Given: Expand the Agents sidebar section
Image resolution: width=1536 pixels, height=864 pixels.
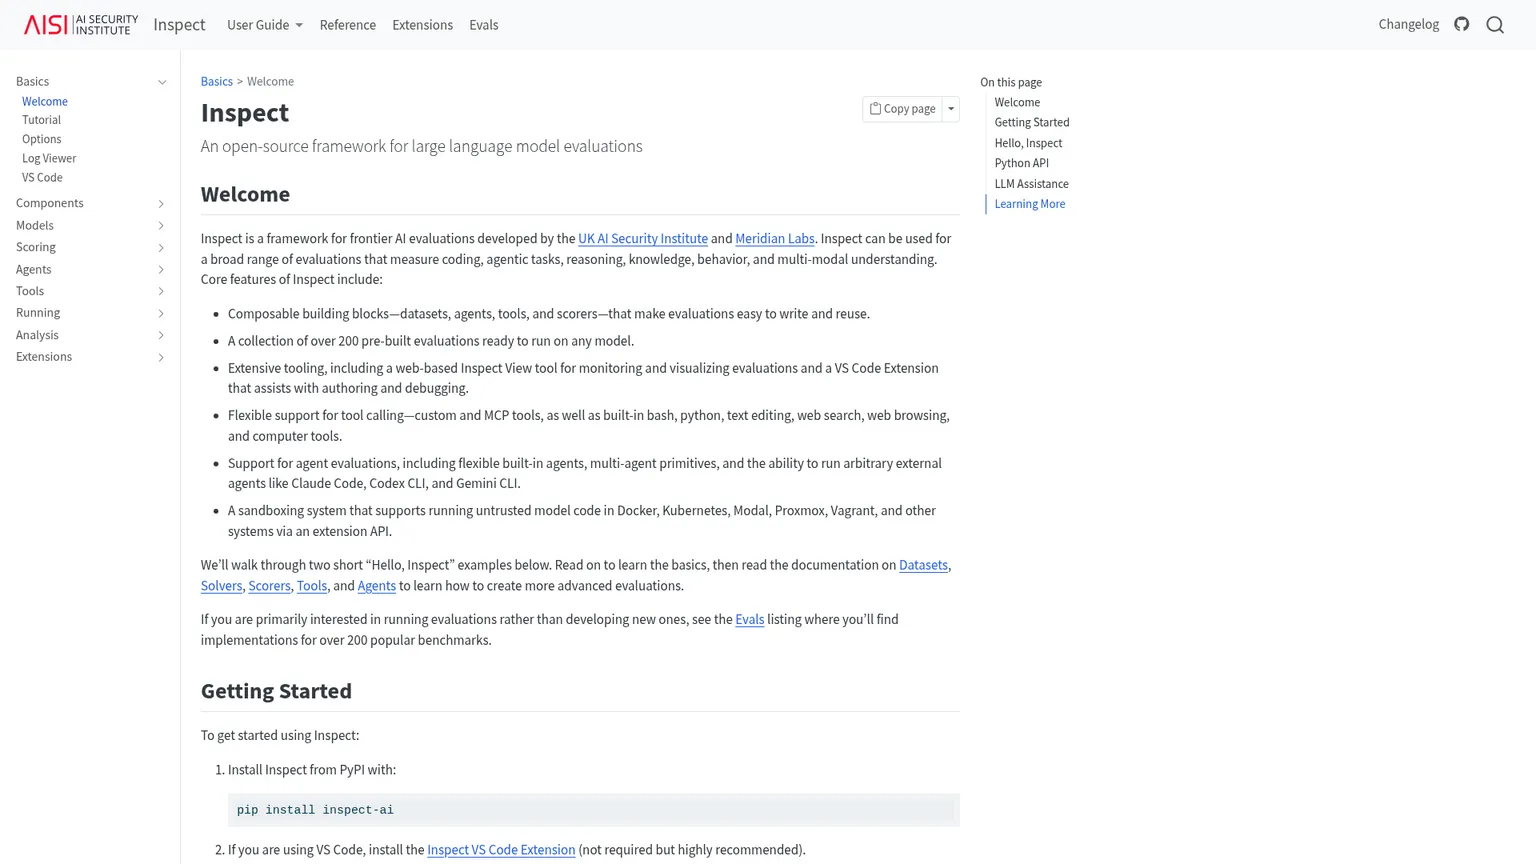Looking at the screenshot, I should (161, 270).
